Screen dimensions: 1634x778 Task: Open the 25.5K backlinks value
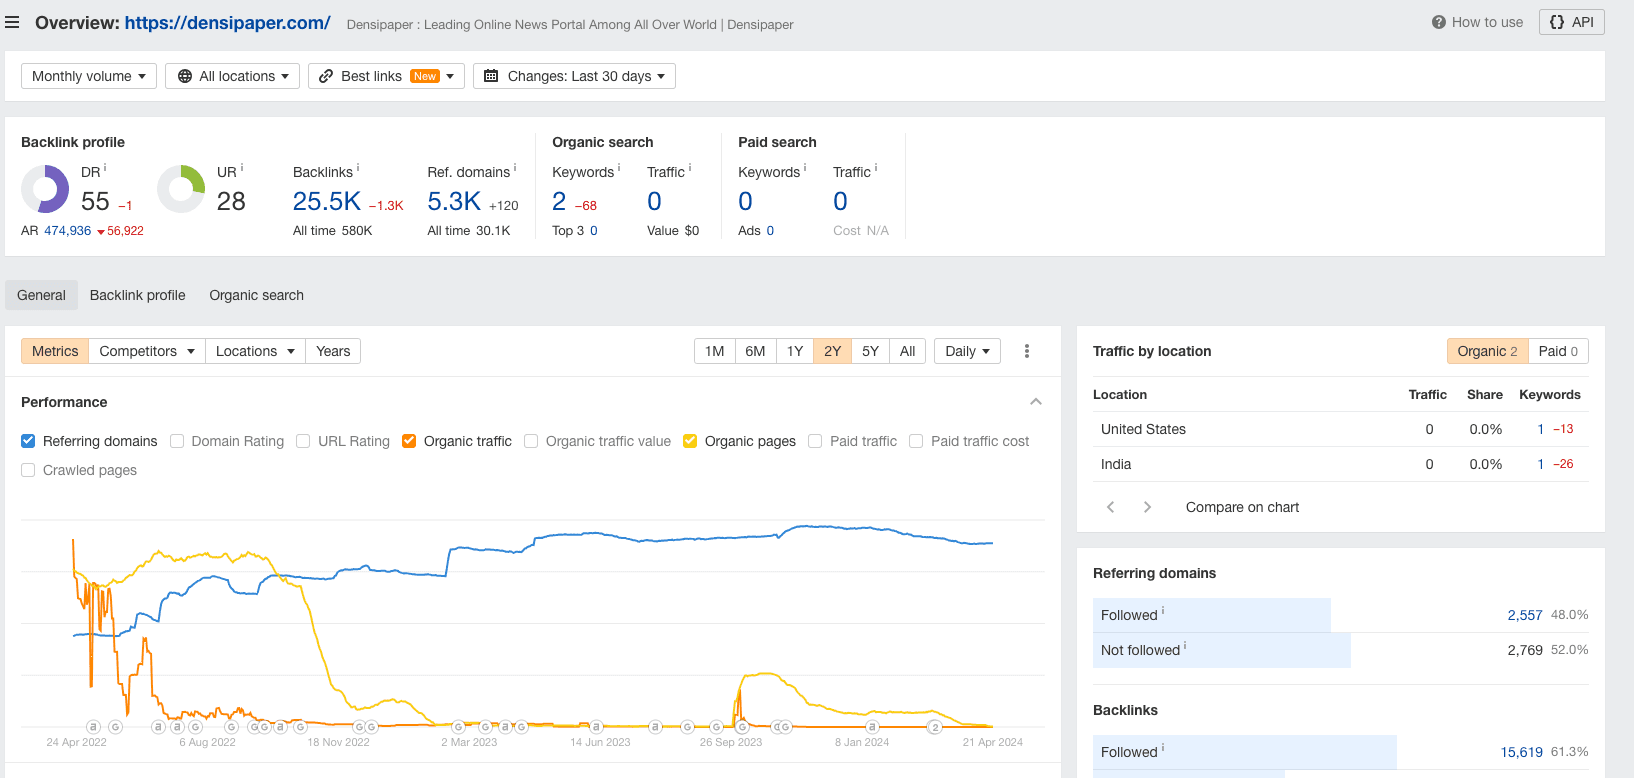[326, 201]
